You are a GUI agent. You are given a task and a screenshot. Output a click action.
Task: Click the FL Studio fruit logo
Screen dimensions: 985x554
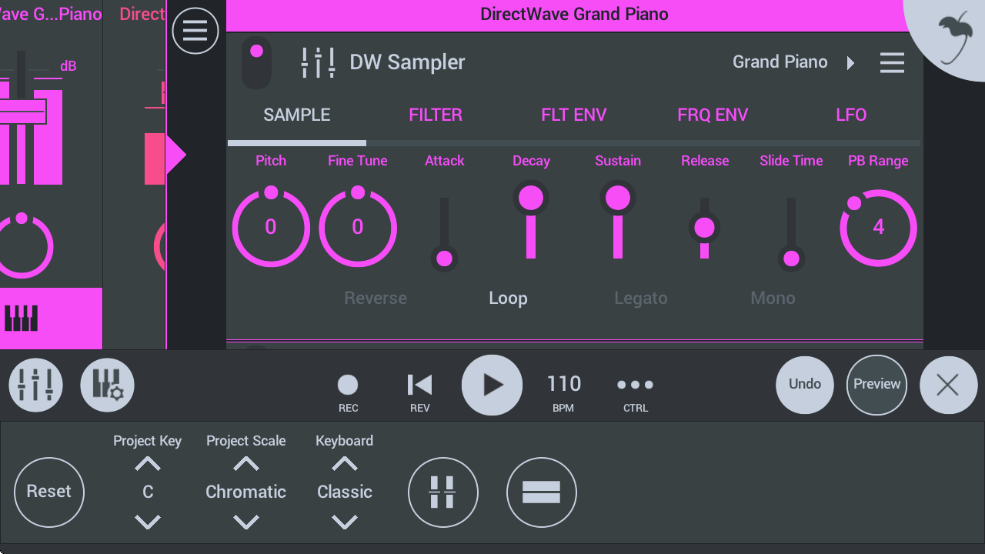954,38
